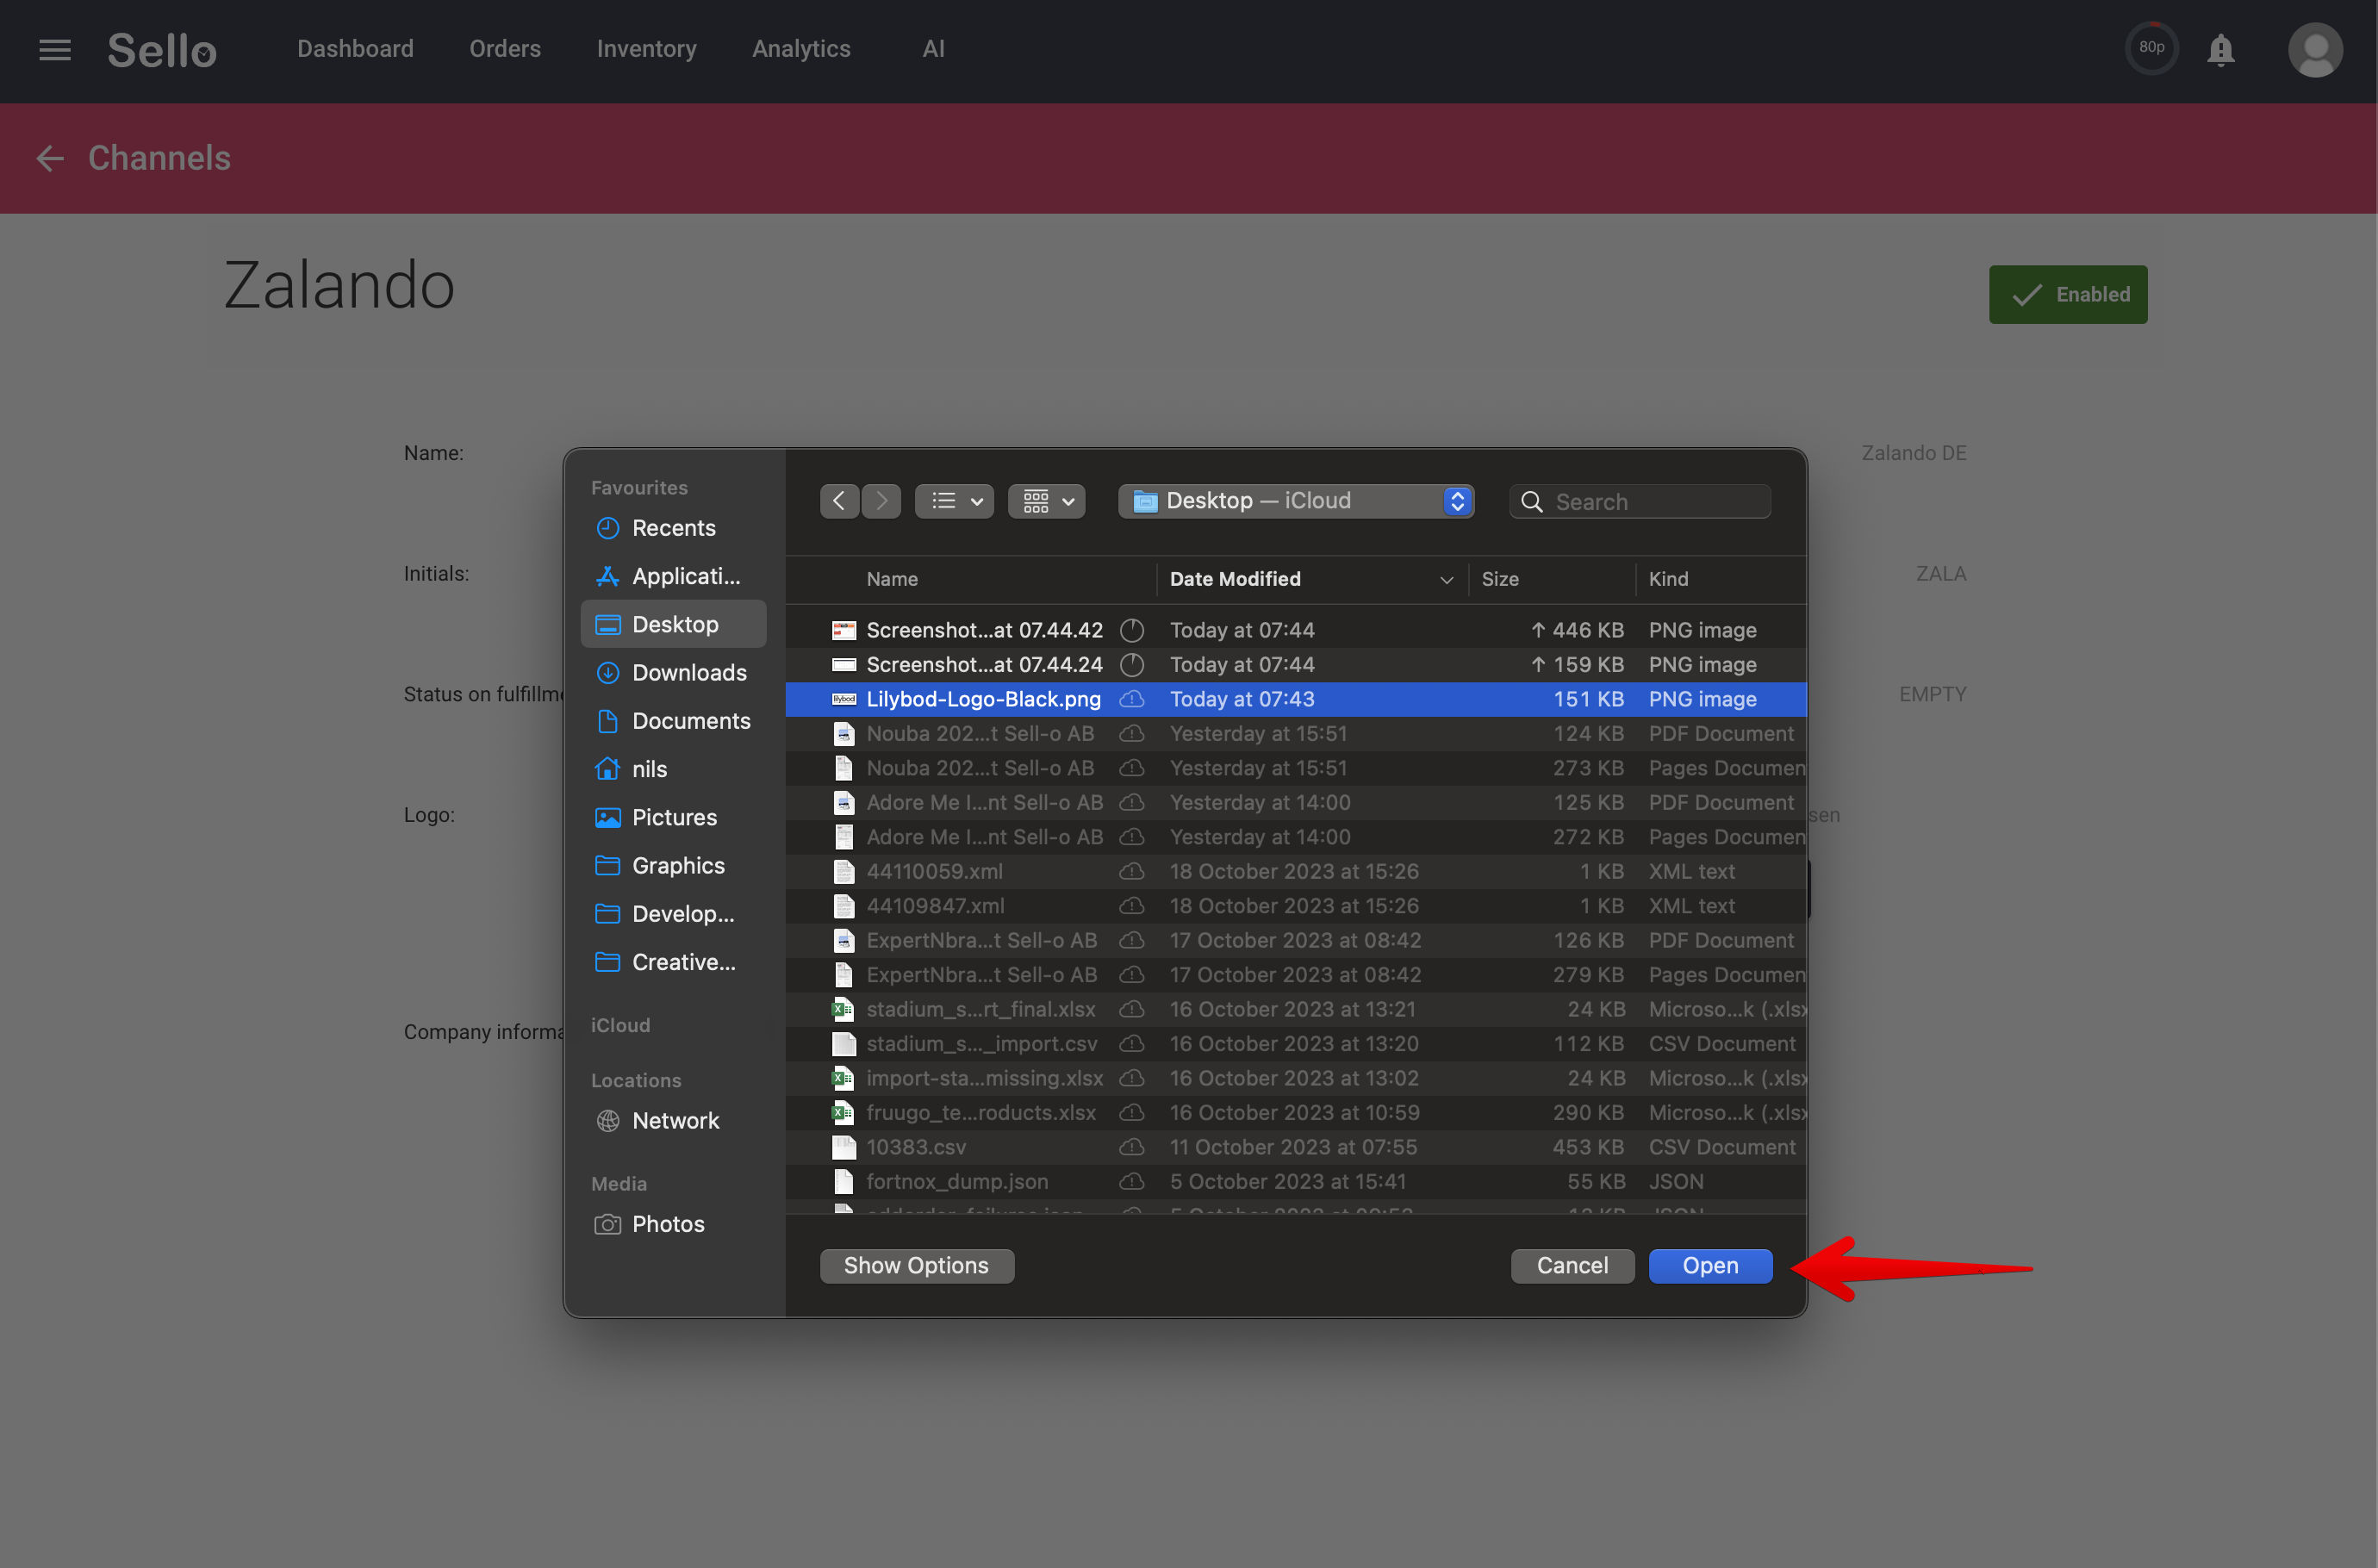The height and width of the screenshot is (1568, 2378).
Task: Select fruugo_te...roducts.xlsx file
Action: click(x=1296, y=1113)
